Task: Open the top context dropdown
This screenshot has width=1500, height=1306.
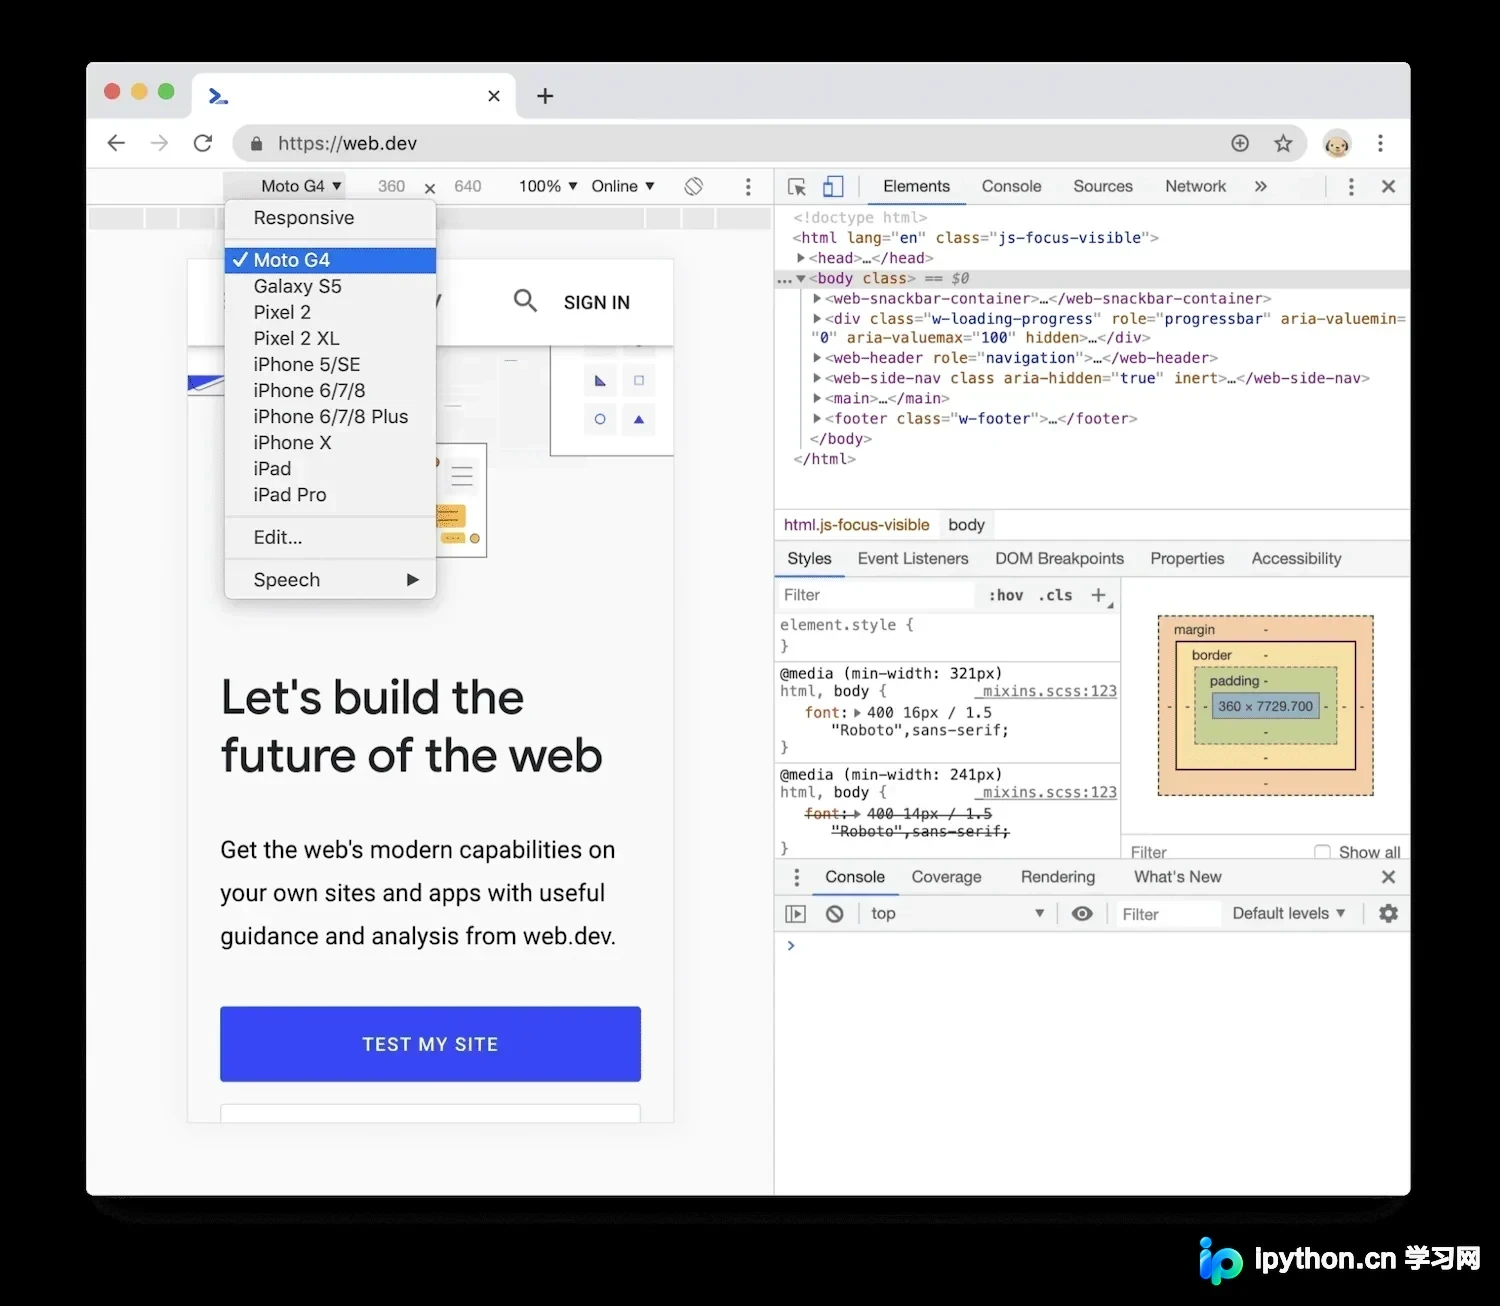Action: point(957,913)
